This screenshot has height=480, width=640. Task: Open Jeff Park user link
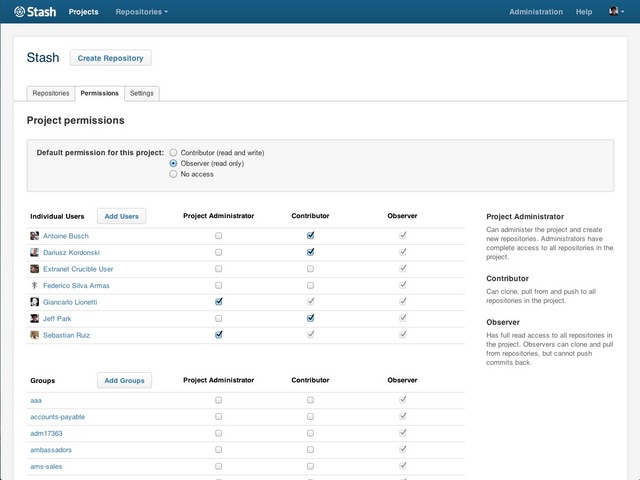point(57,319)
